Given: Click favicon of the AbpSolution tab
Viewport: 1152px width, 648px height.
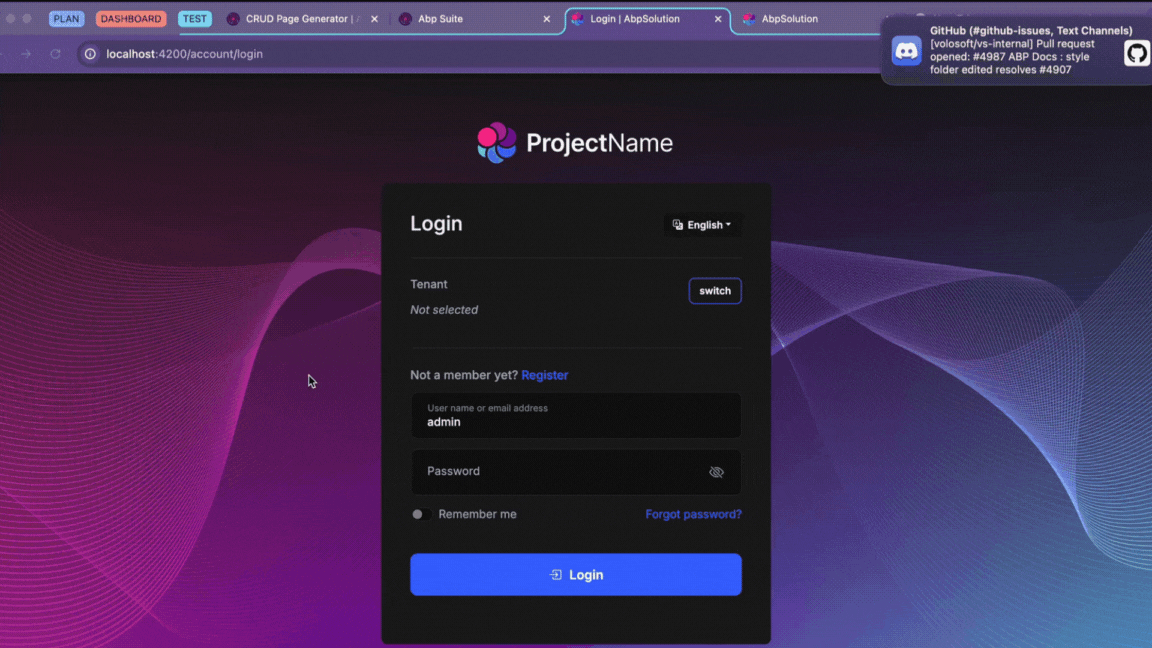Looking at the screenshot, I should pyautogui.click(x=749, y=19).
